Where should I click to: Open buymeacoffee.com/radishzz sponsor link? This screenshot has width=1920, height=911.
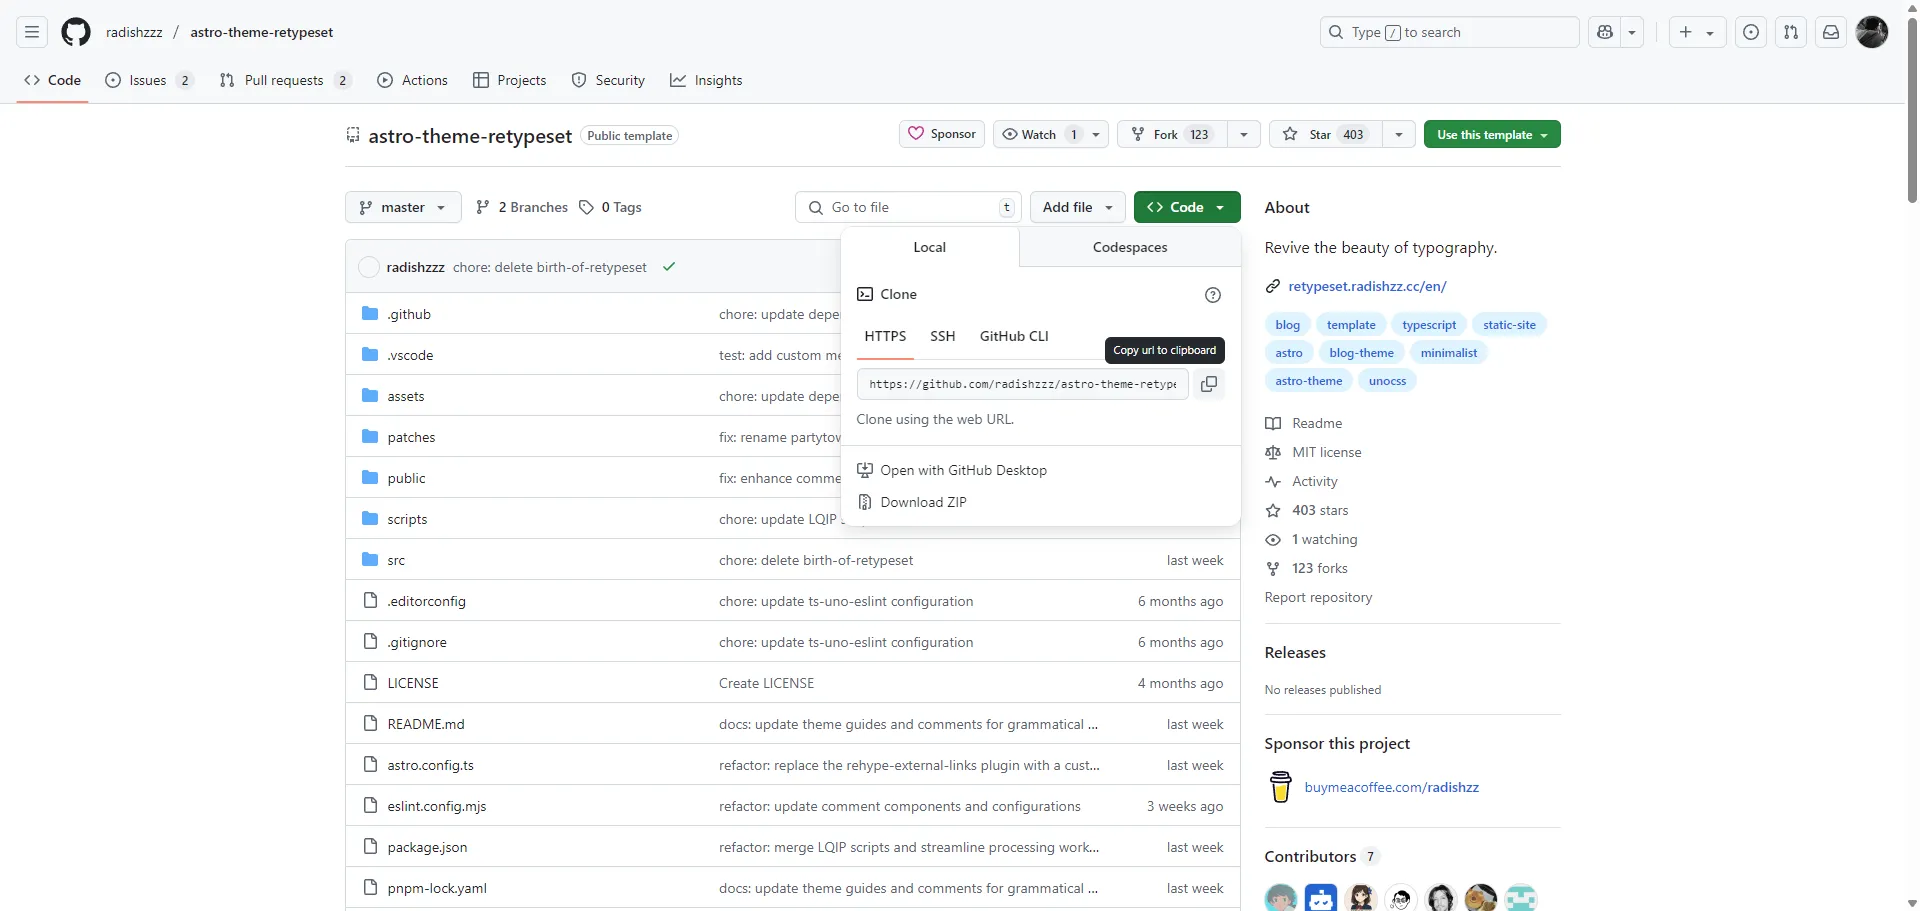(1391, 787)
